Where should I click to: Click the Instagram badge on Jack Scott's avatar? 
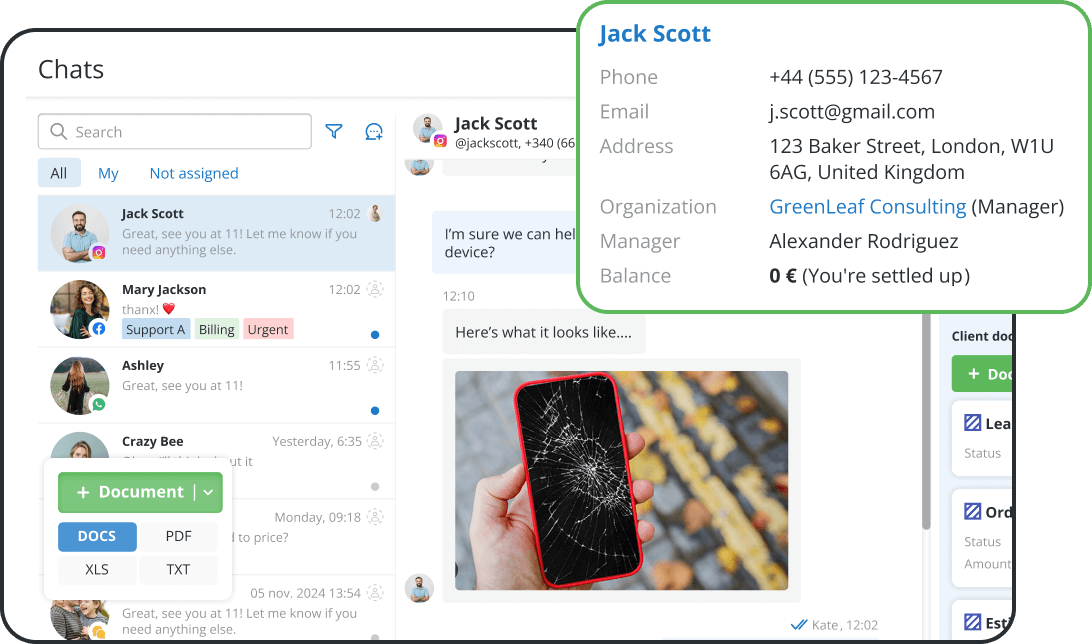point(99,253)
